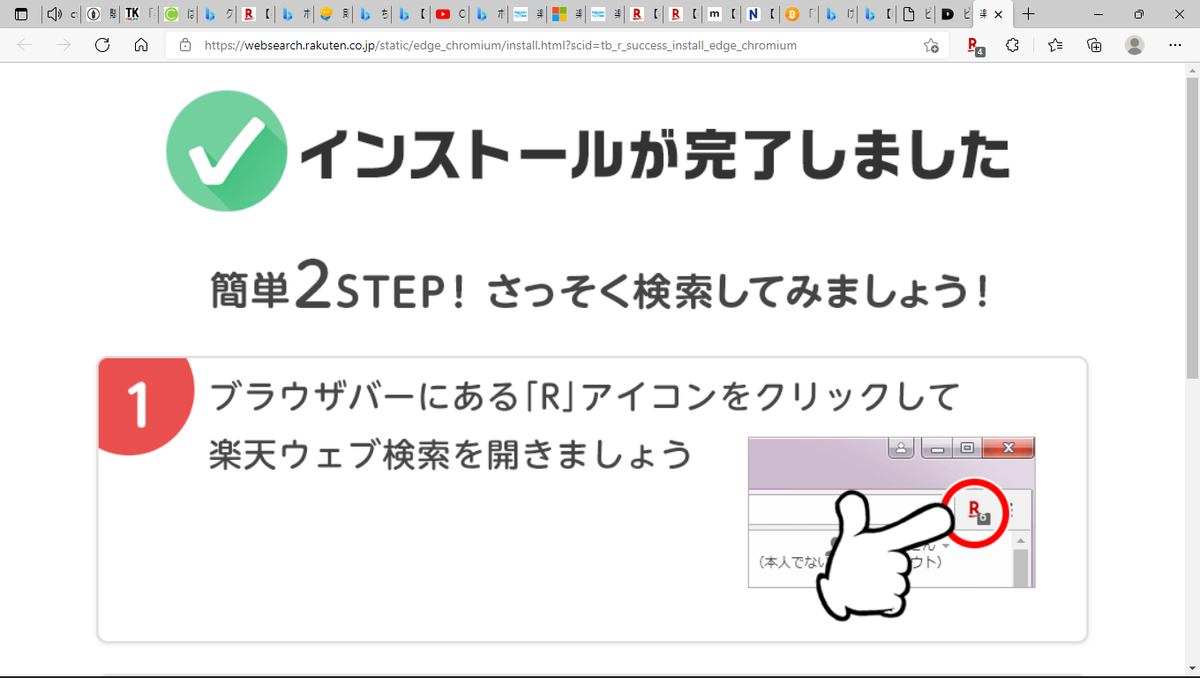The width and height of the screenshot is (1200, 678).
Task: Switch to the tab playing audio
Action: coord(61,15)
